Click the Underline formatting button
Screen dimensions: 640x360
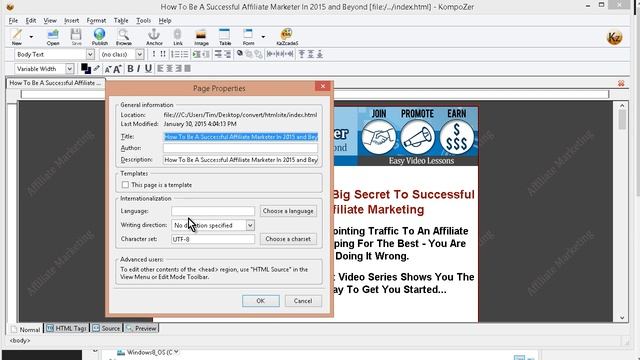coord(148,69)
